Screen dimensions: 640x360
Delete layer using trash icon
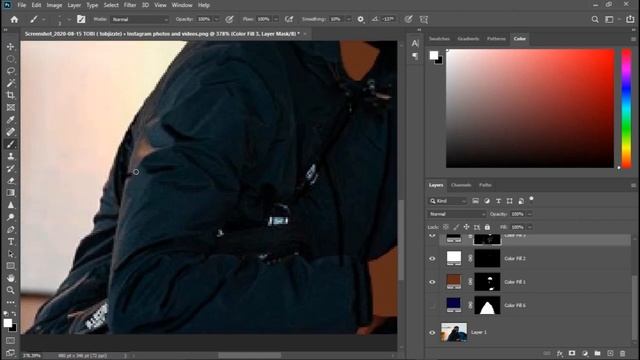point(622,353)
